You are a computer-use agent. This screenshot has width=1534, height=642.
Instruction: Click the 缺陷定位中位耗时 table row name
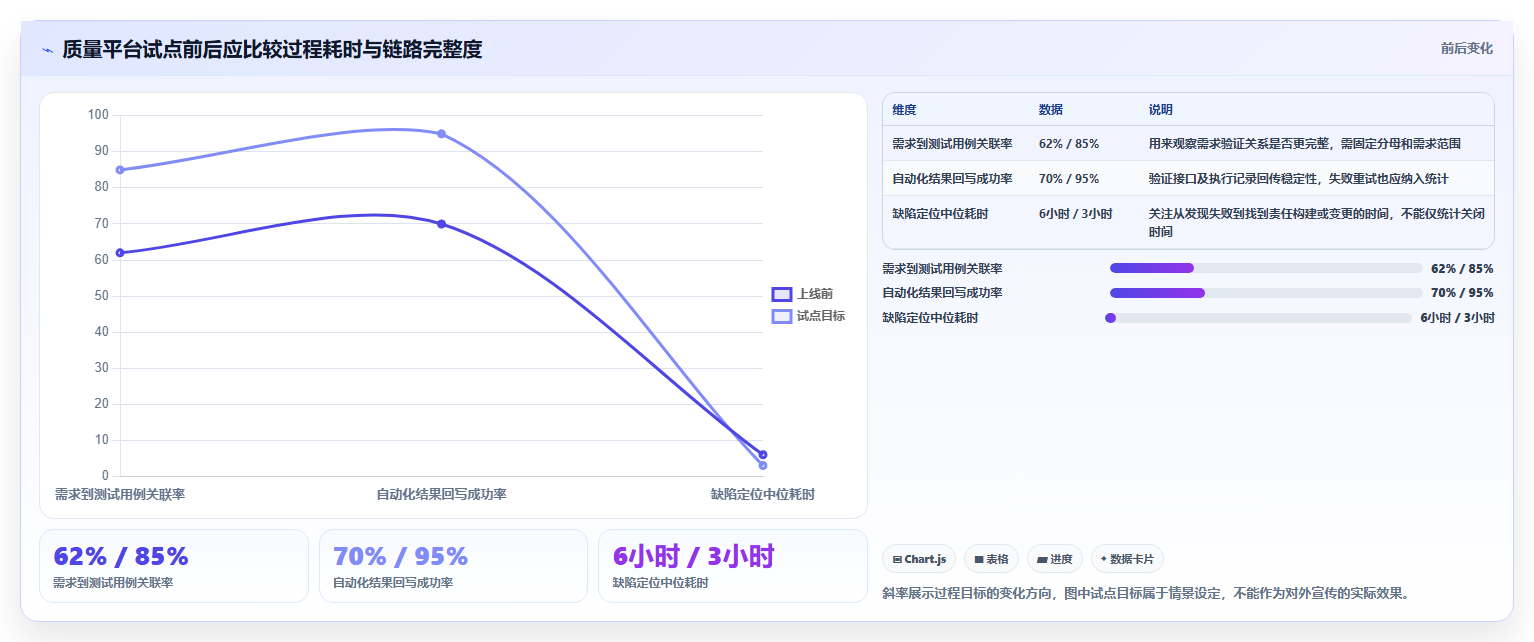(x=940, y=214)
